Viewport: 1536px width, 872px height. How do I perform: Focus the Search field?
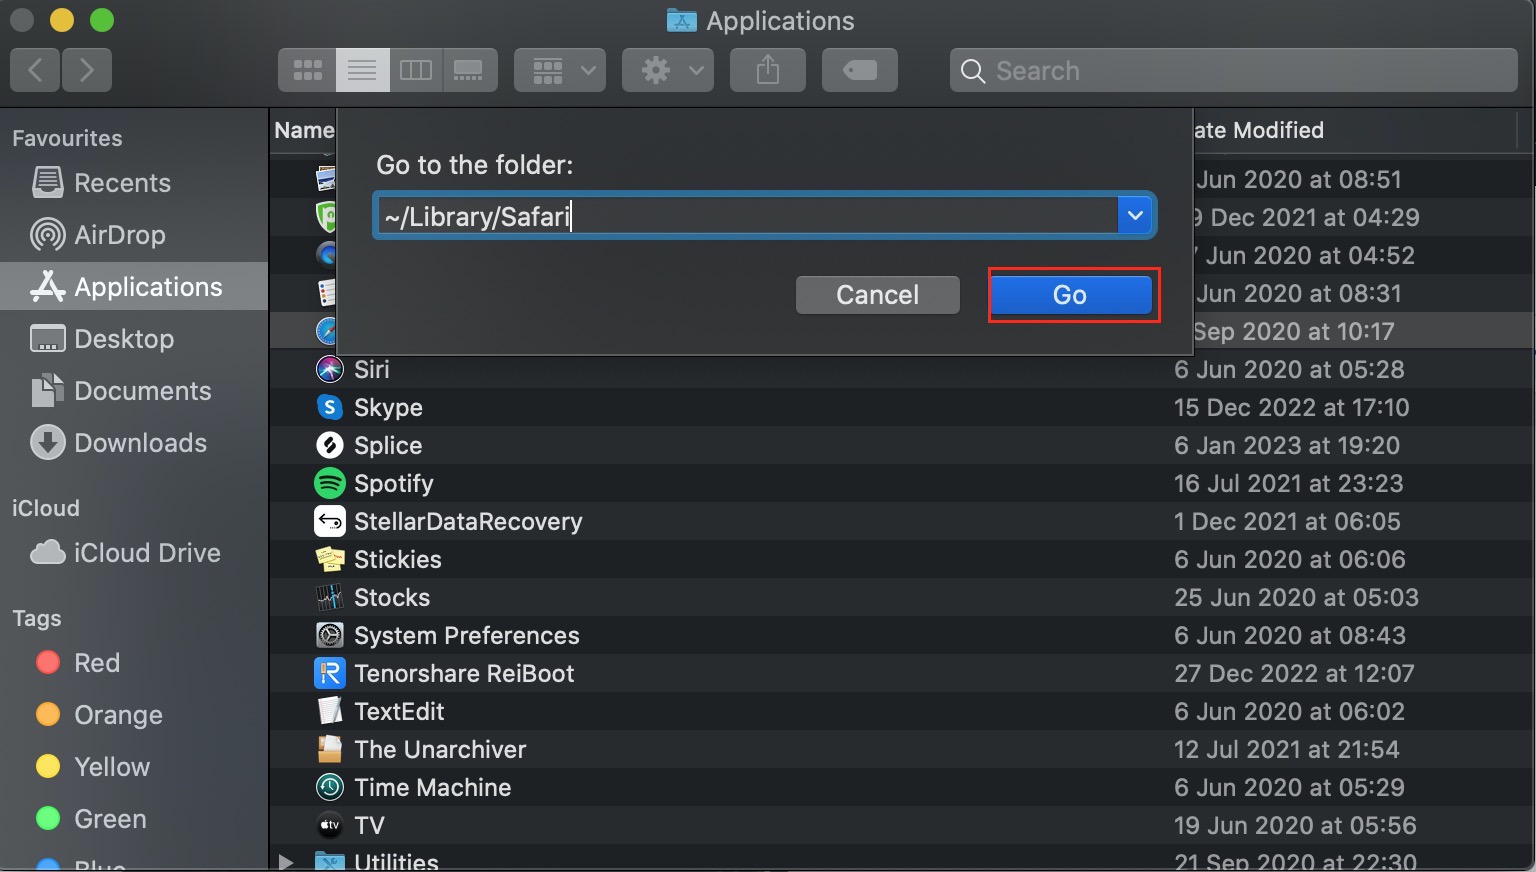(1234, 71)
